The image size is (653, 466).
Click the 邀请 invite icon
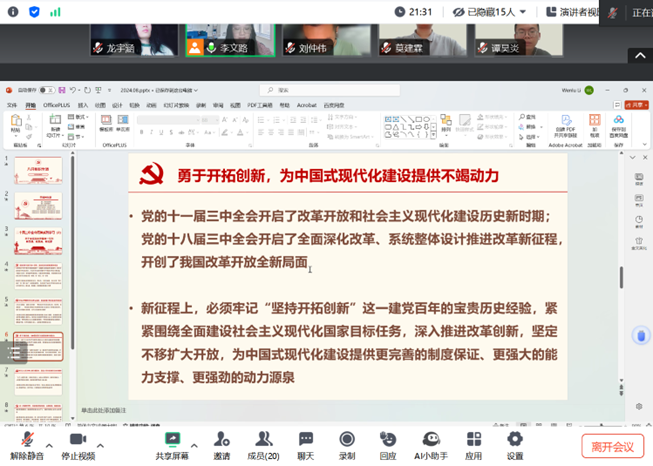221,441
